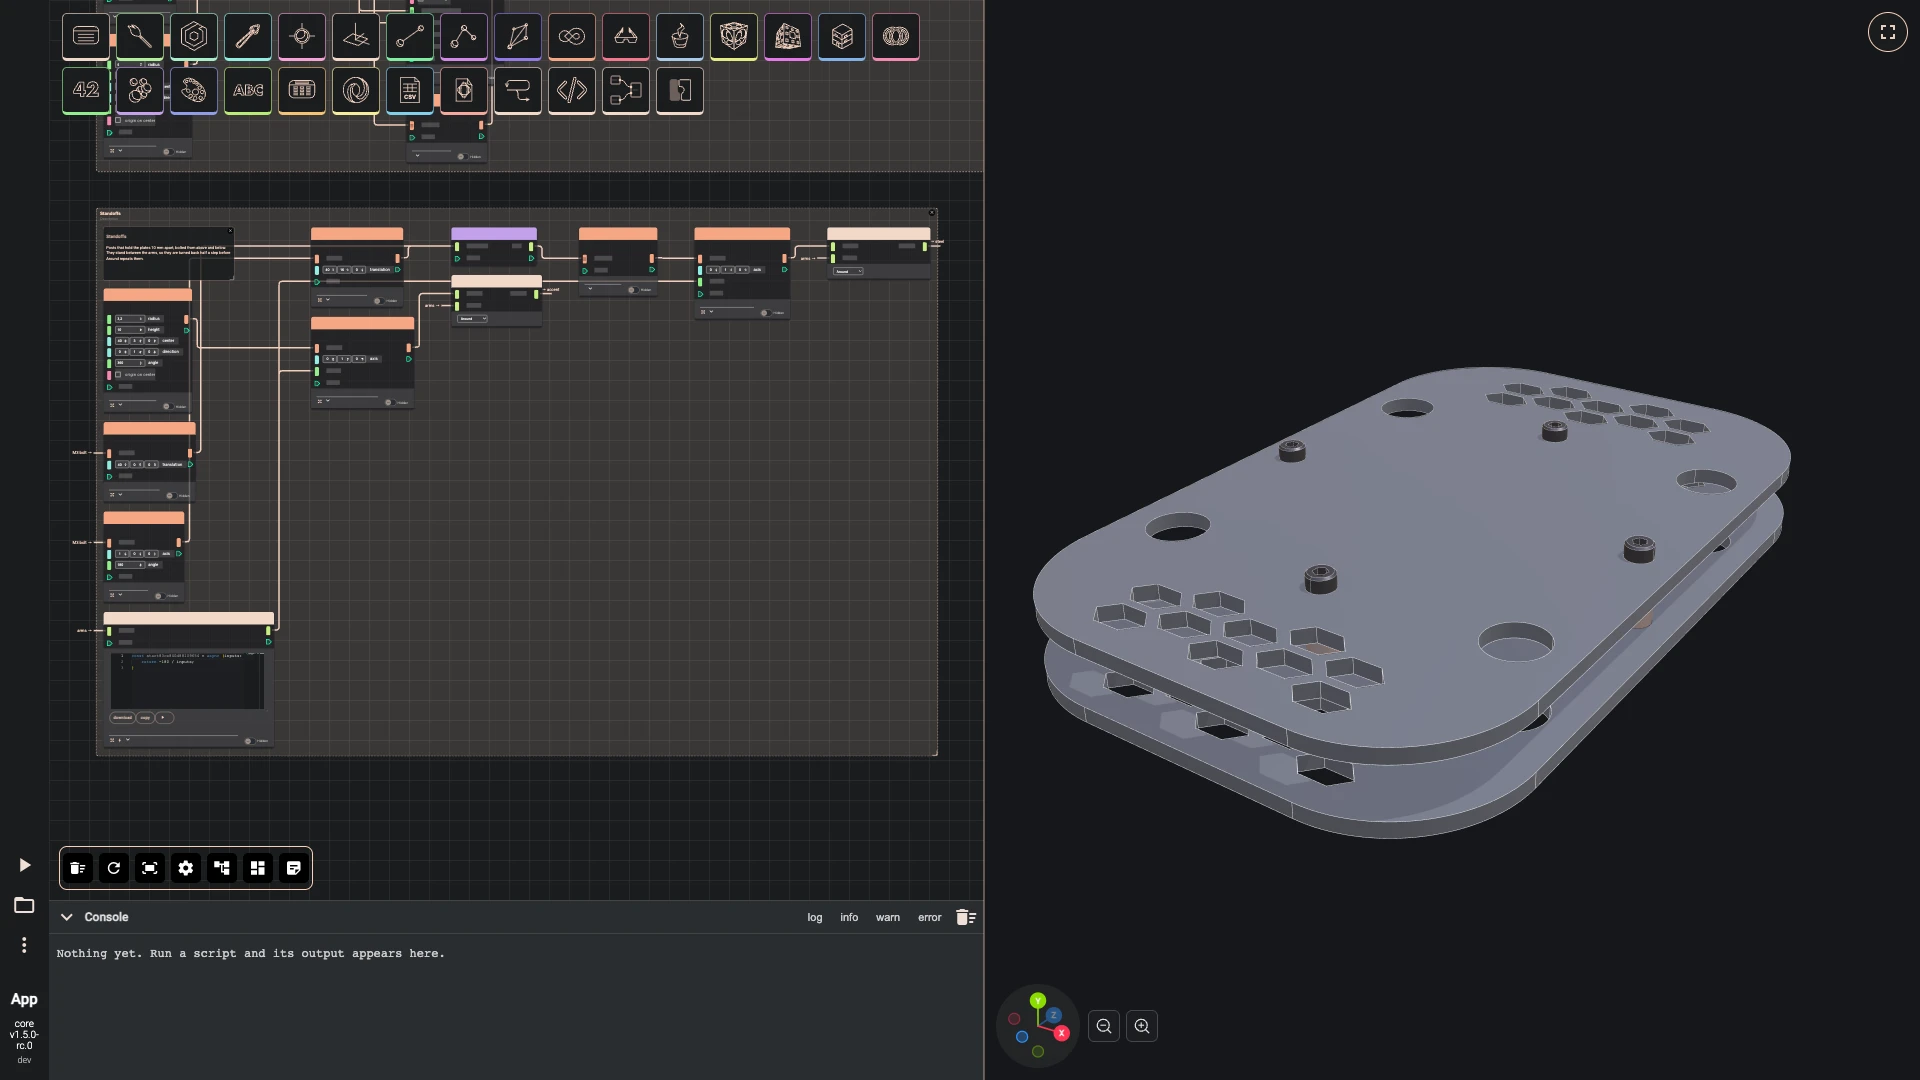1920x1080 pixels.
Task: Toggle the warn filter in Console
Action: 888,917
